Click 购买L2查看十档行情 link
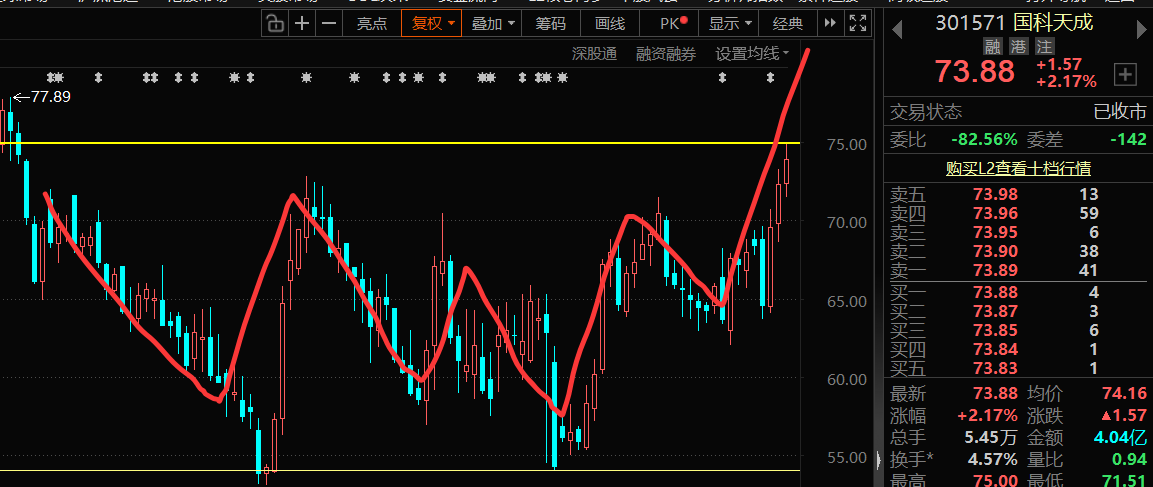Screen dimensions: 1153x487 coord(1018,168)
